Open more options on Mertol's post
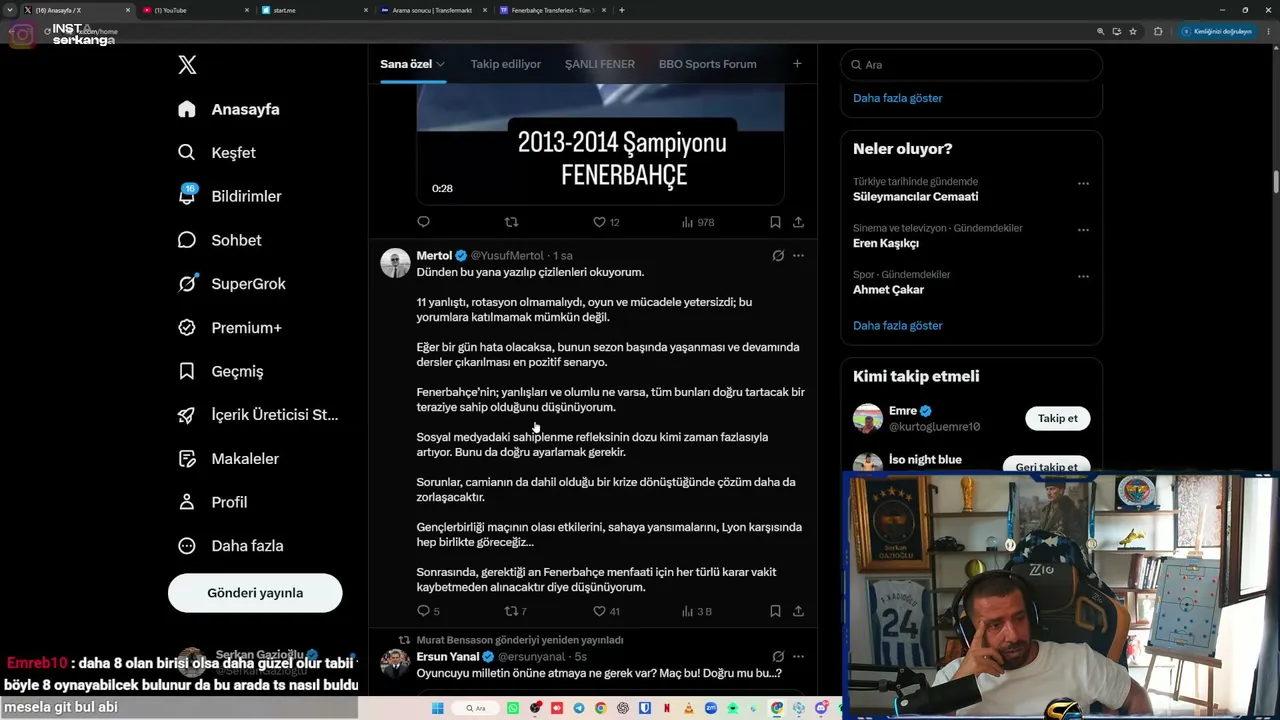The image size is (1280, 720). [798, 256]
